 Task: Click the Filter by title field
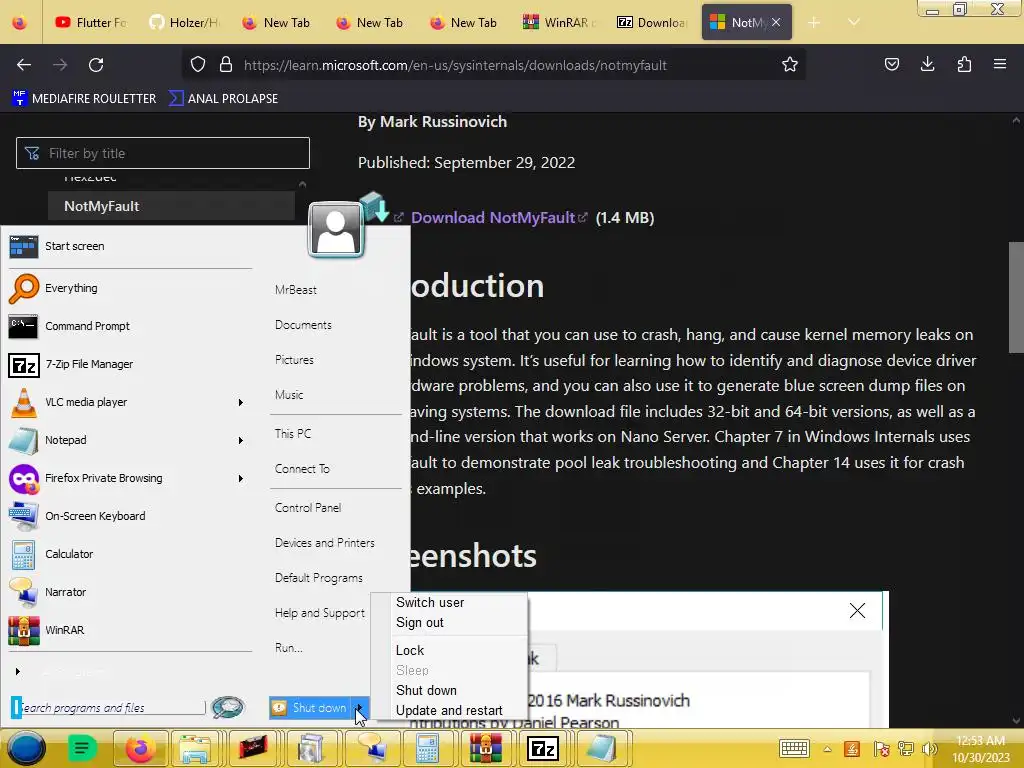(163, 153)
